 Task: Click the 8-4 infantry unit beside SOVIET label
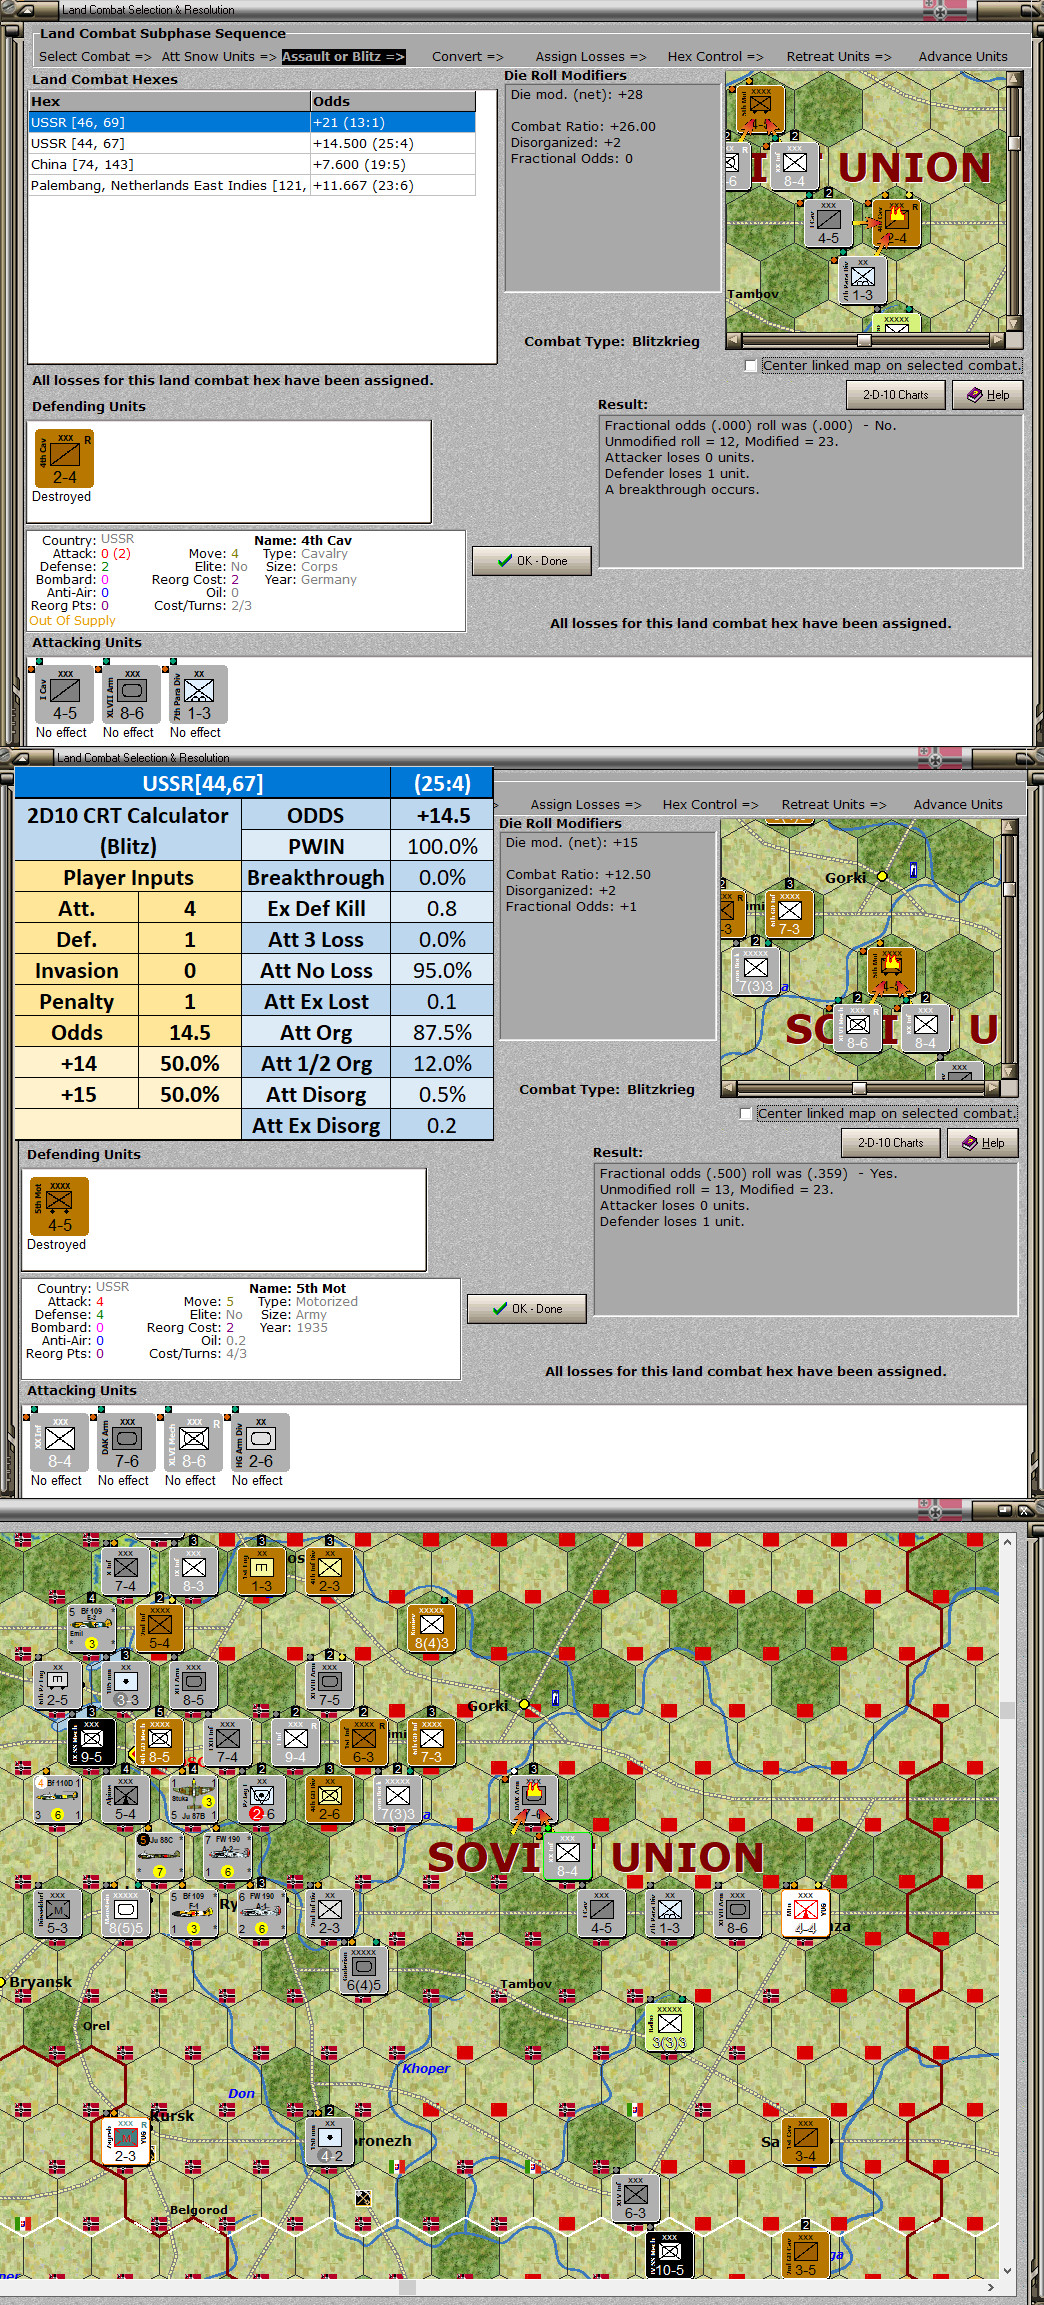coord(568,1857)
